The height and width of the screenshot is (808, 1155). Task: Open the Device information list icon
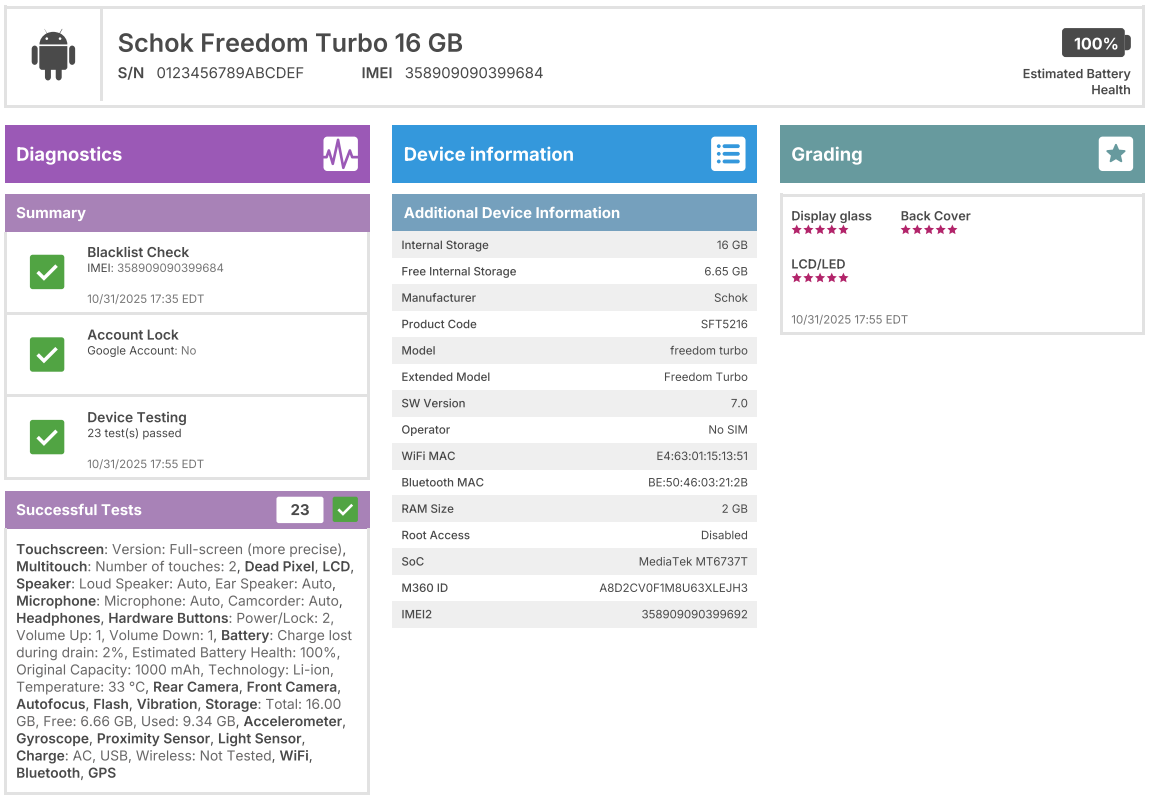[728, 153]
